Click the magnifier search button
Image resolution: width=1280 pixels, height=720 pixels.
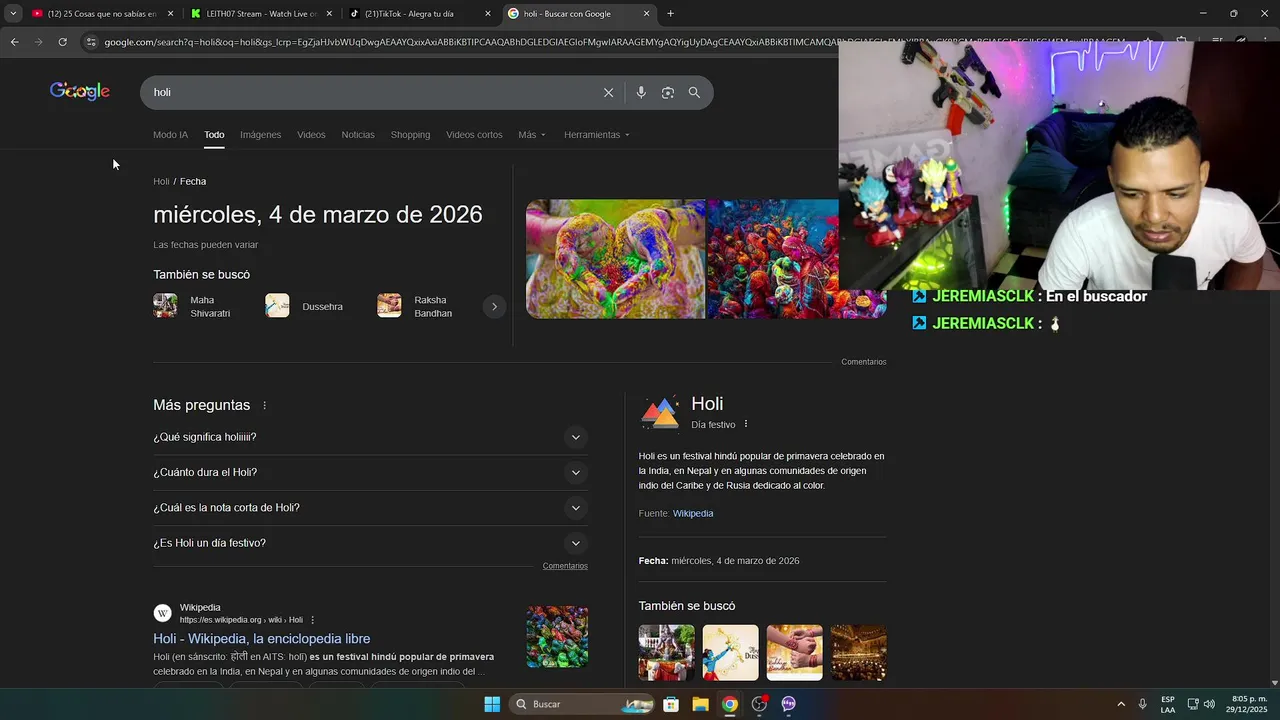pyautogui.click(x=694, y=92)
